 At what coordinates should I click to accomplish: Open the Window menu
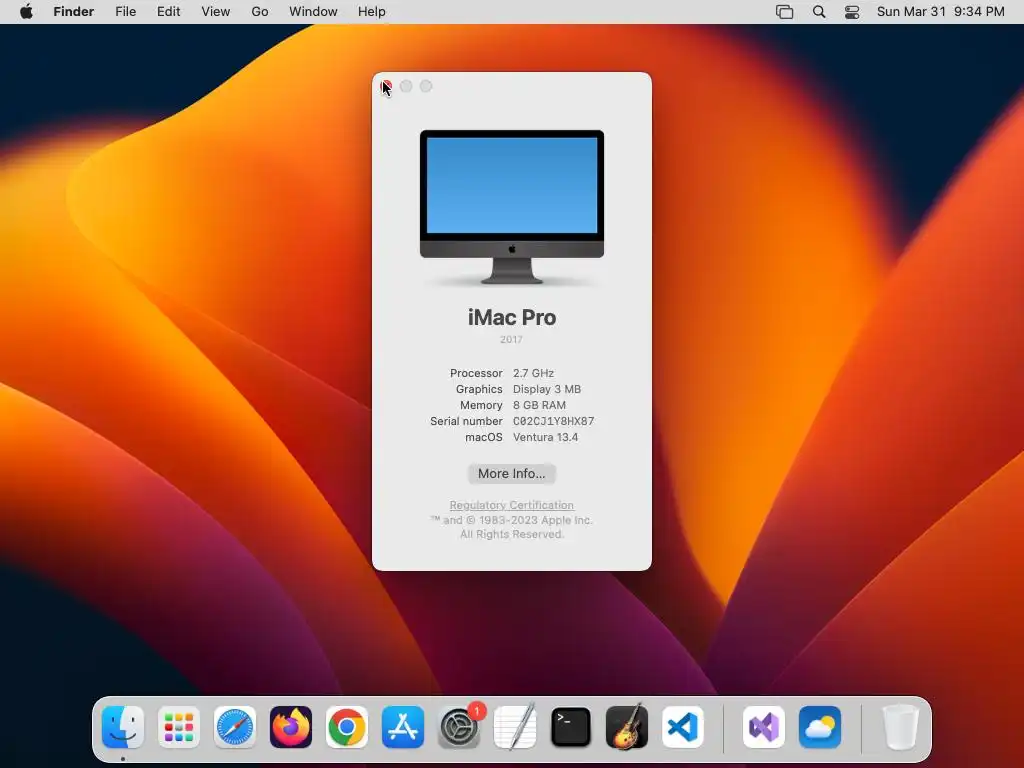point(313,12)
